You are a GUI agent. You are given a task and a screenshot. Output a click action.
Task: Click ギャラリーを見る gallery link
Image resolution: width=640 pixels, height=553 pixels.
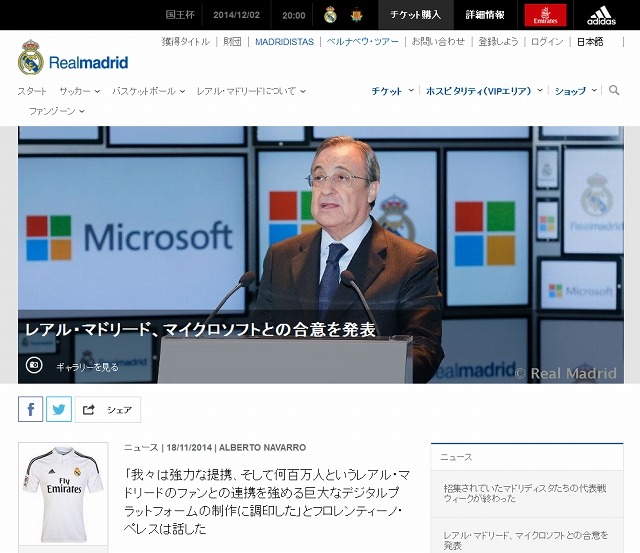[87, 367]
